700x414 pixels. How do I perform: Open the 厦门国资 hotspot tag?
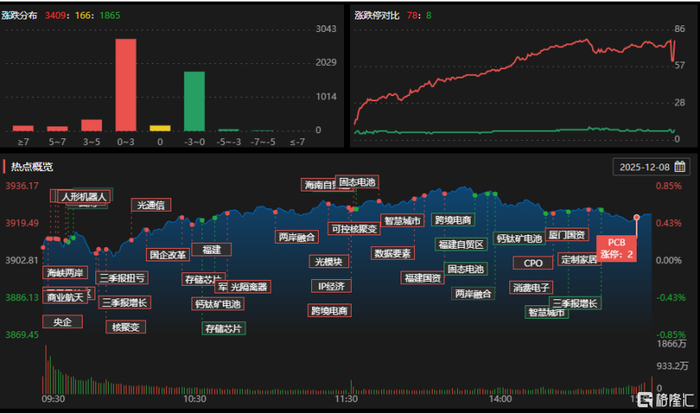tap(567, 234)
